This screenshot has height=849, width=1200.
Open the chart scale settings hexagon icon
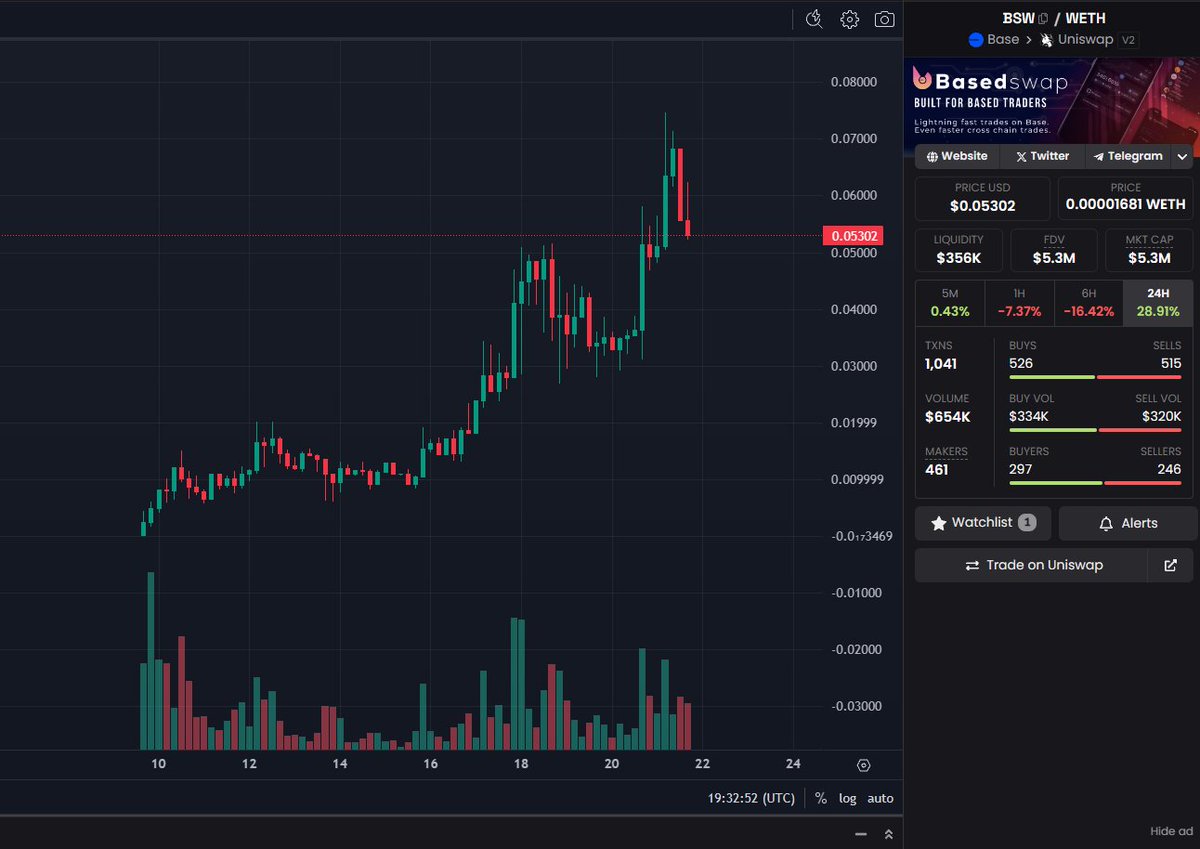coord(864,766)
